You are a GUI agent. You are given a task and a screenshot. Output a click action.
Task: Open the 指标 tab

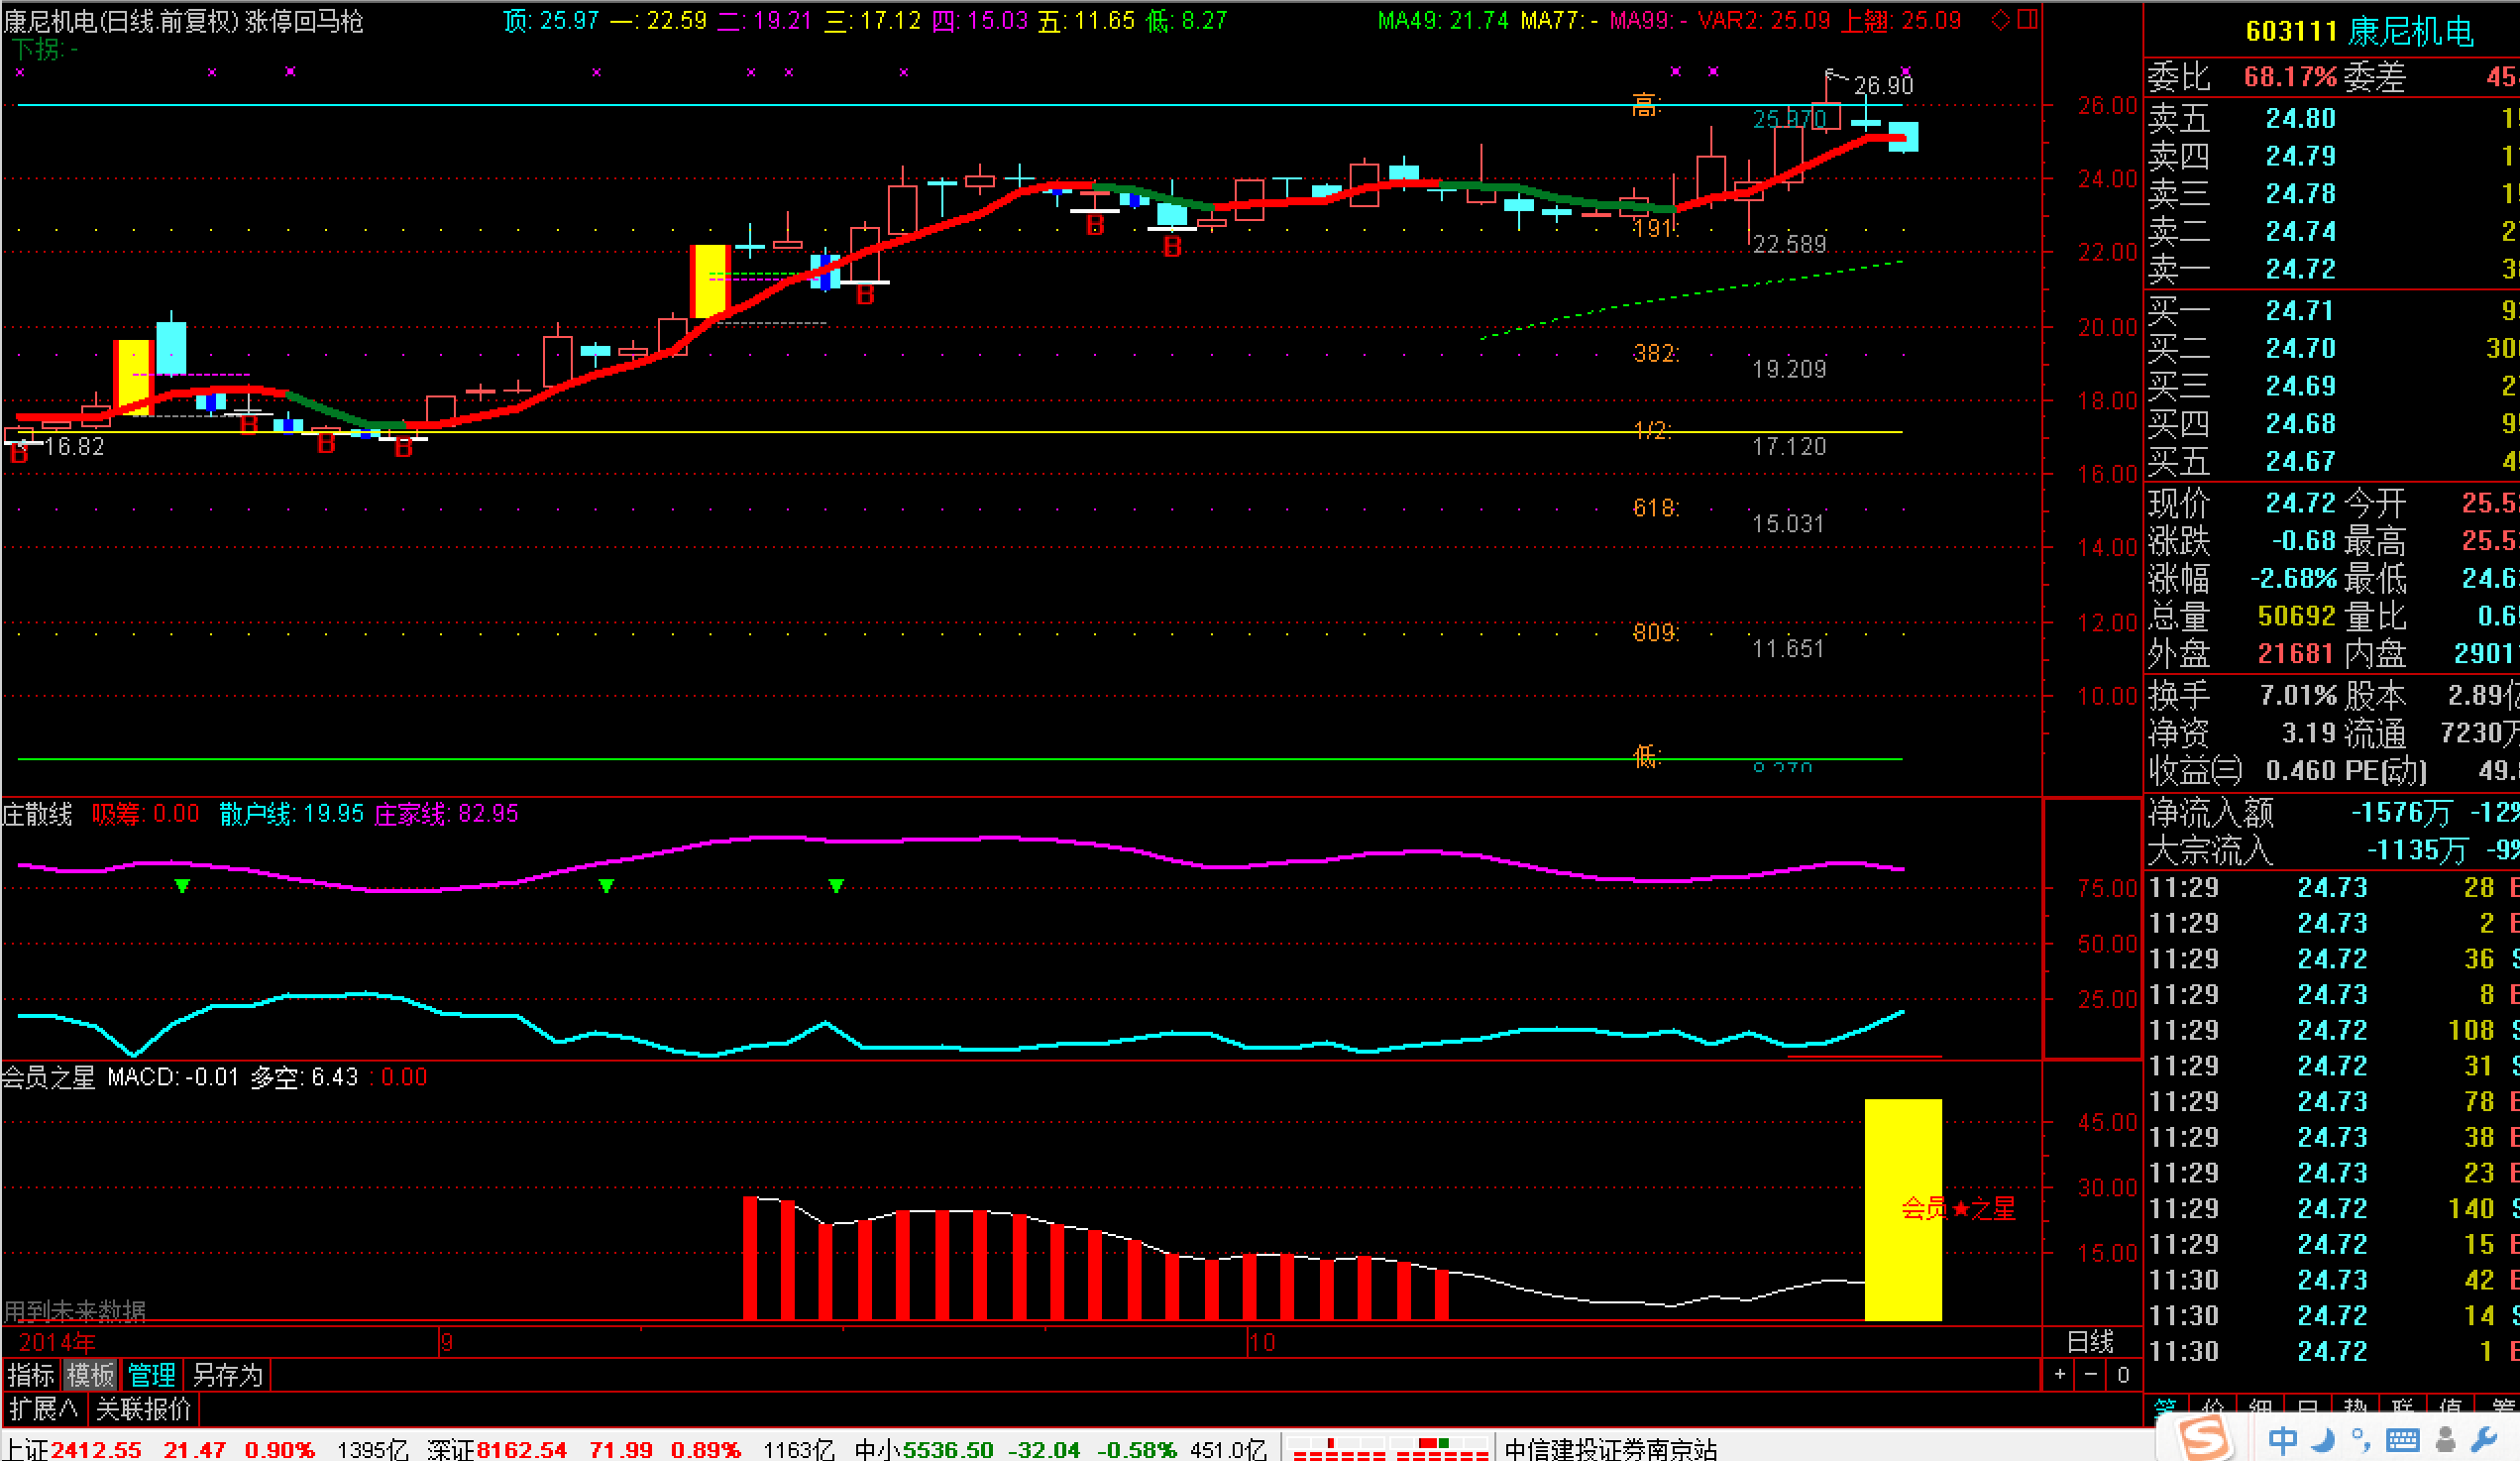pyautogui.click(x=31, y=1375)
